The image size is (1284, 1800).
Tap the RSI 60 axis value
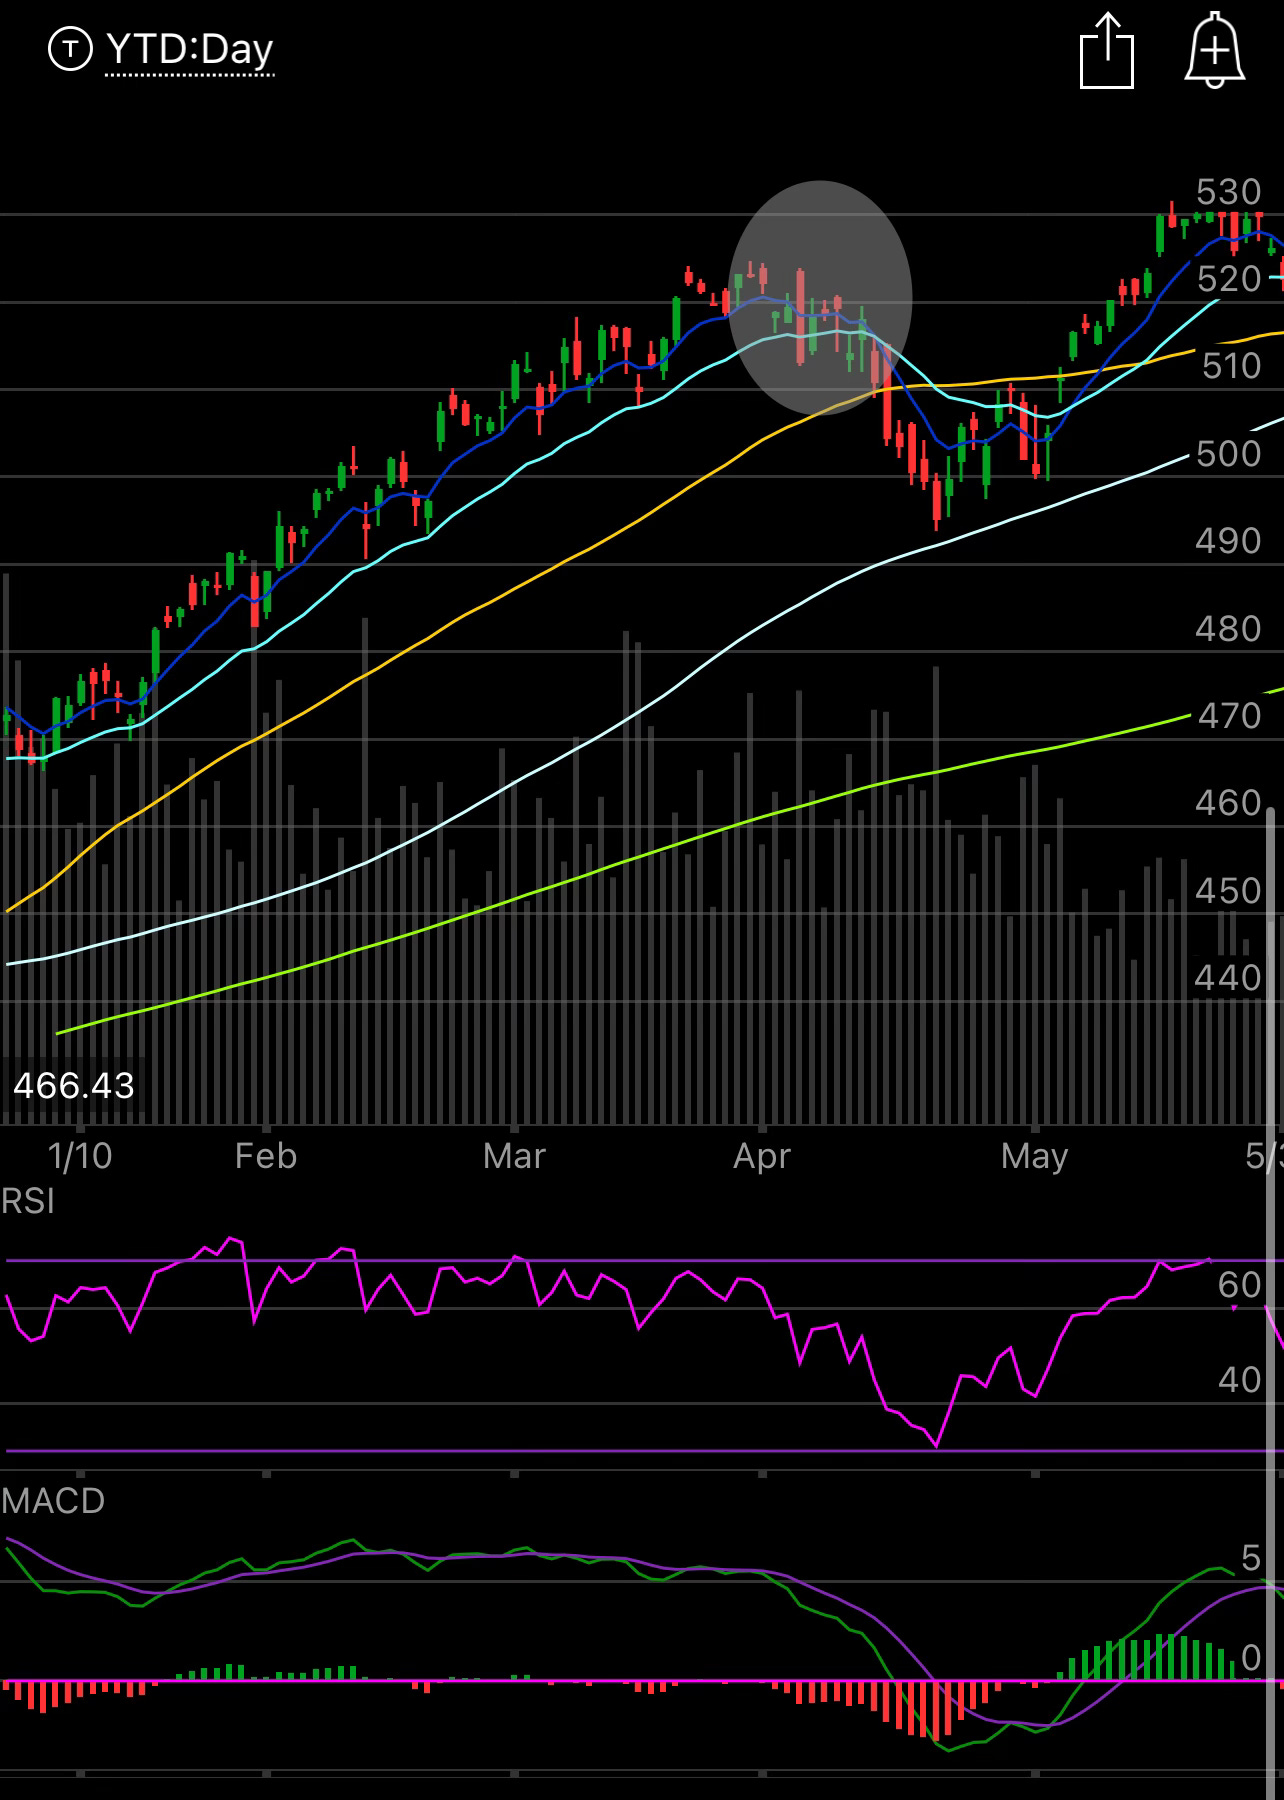click(x=1240, y=1285)
